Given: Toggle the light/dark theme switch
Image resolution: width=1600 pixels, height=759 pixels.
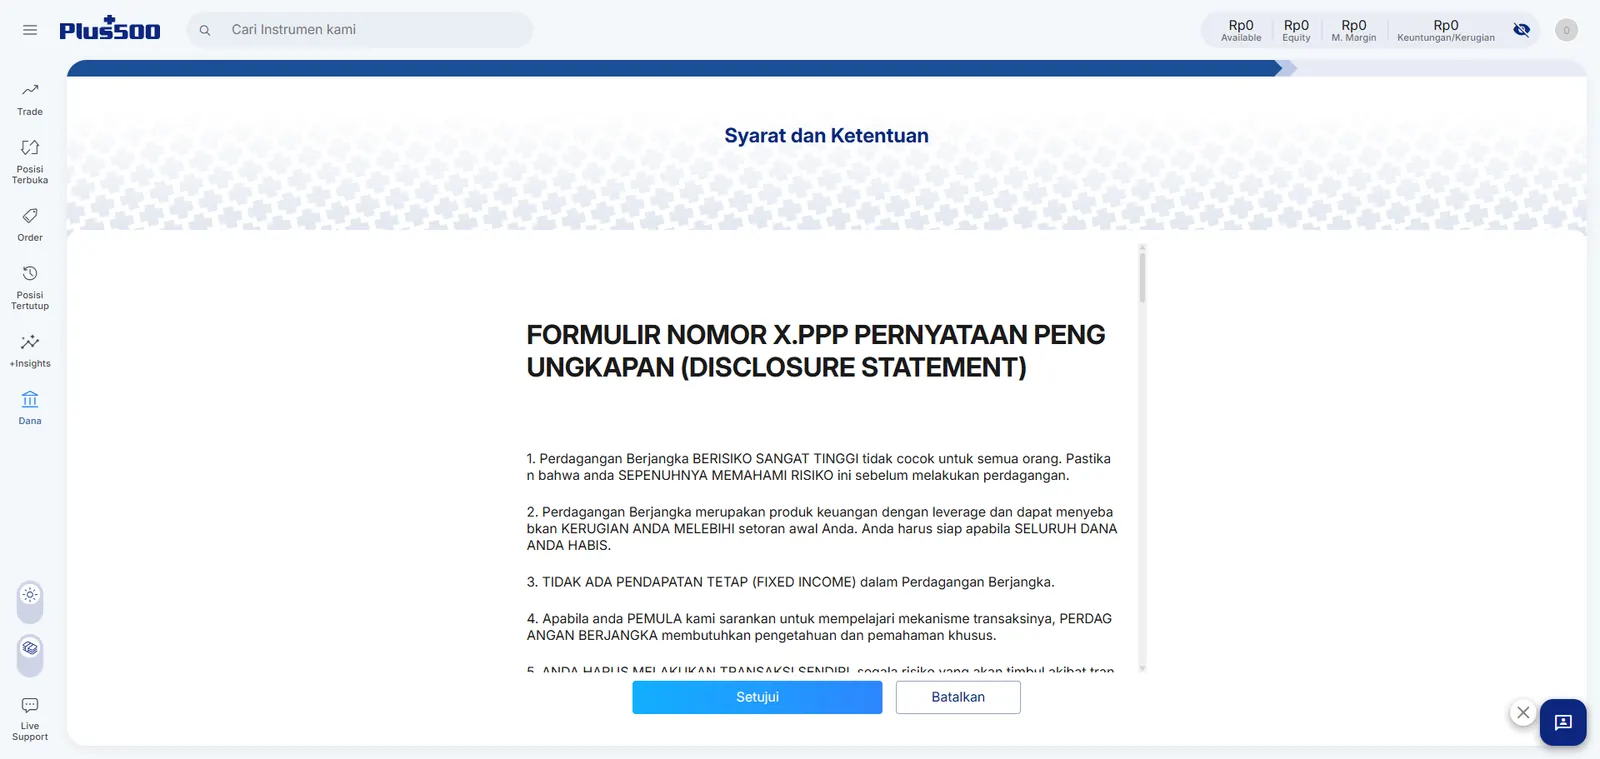Looking at the screenshot, I should pos(30,601).
